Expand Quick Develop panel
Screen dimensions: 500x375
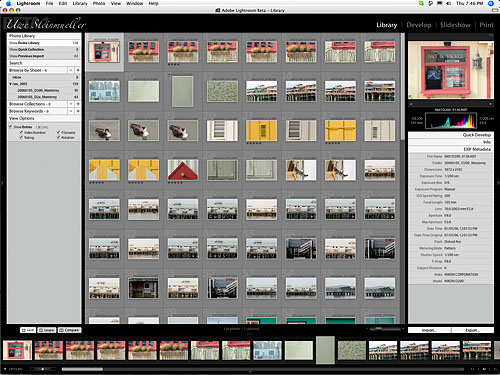coord(451,135)
